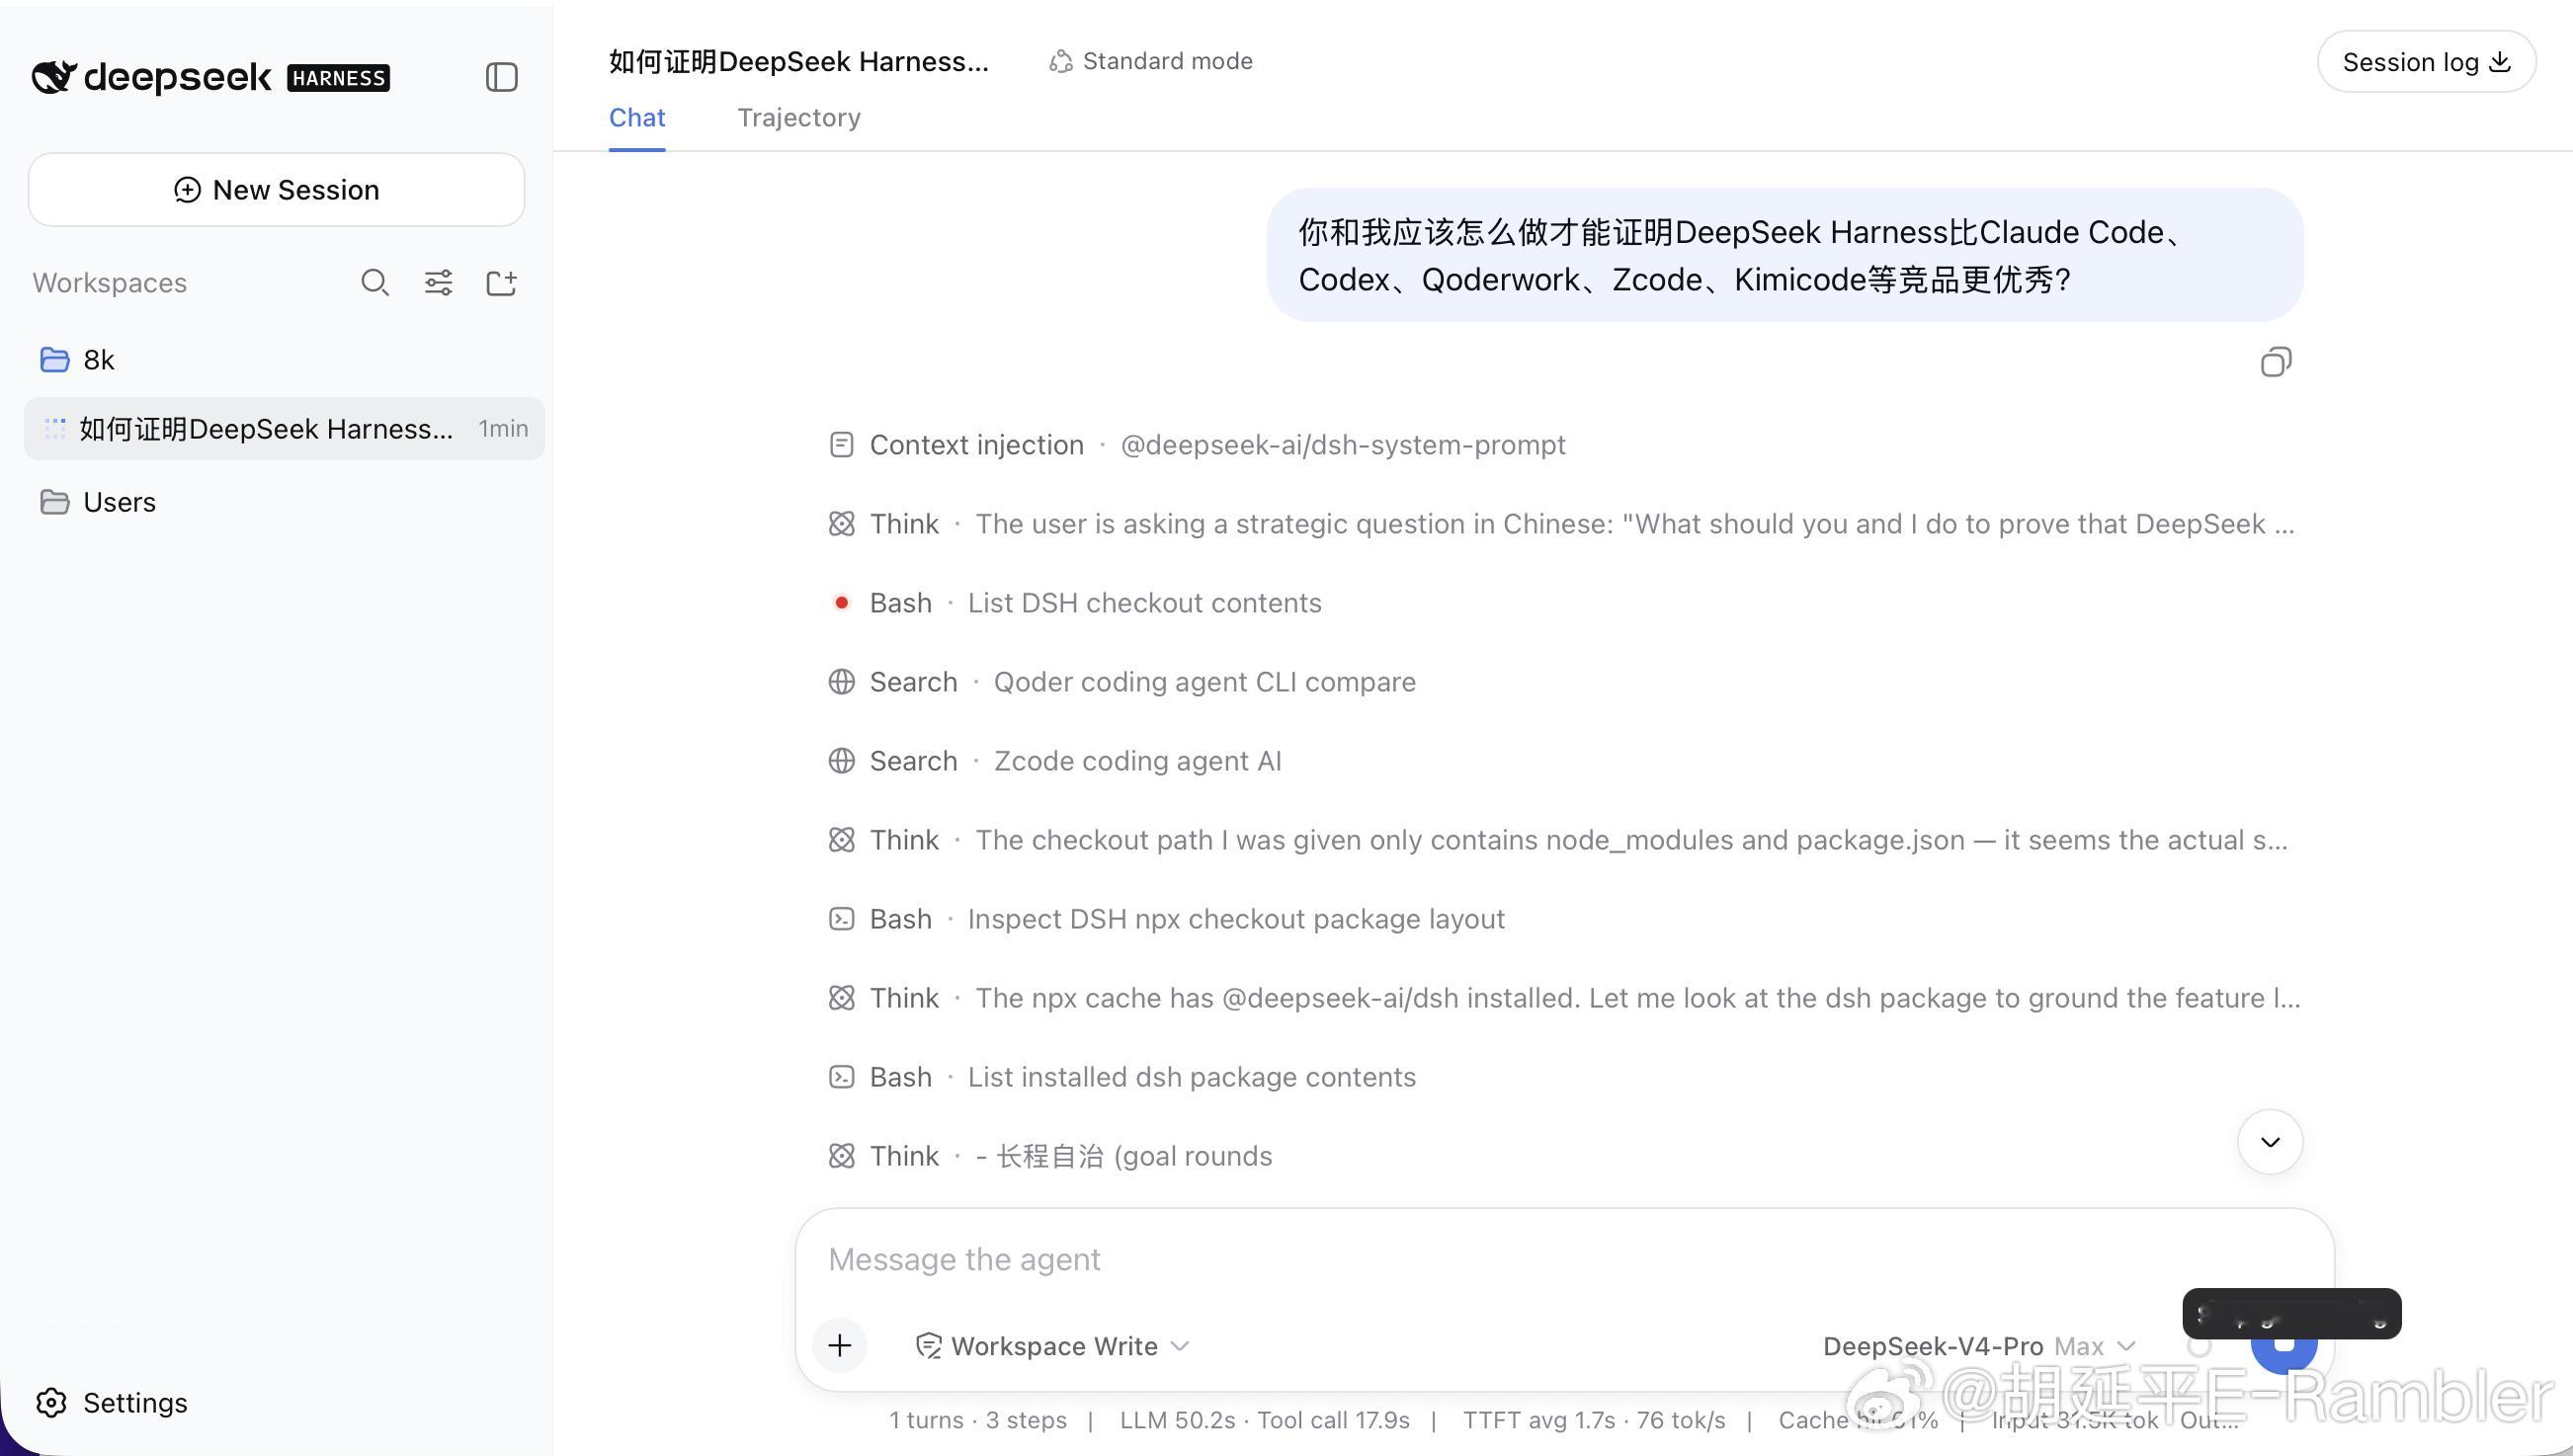Expand the Context injection step
The image size is (2573, 1456).
click(x=1197, y=445)
